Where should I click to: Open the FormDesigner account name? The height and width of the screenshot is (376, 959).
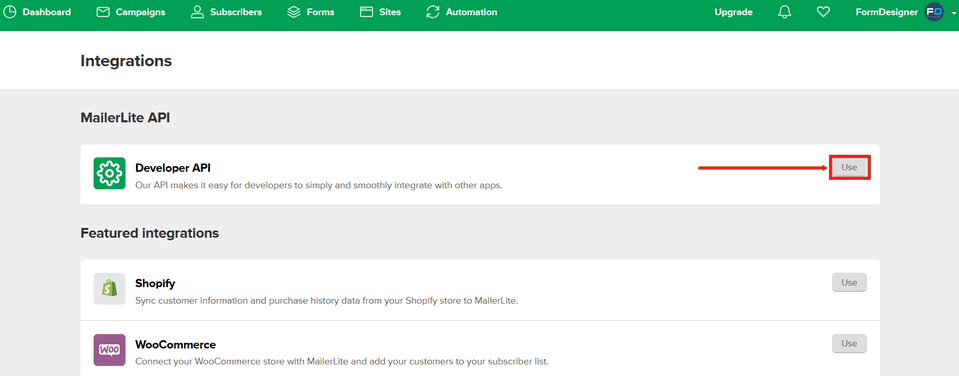(886, 12)
